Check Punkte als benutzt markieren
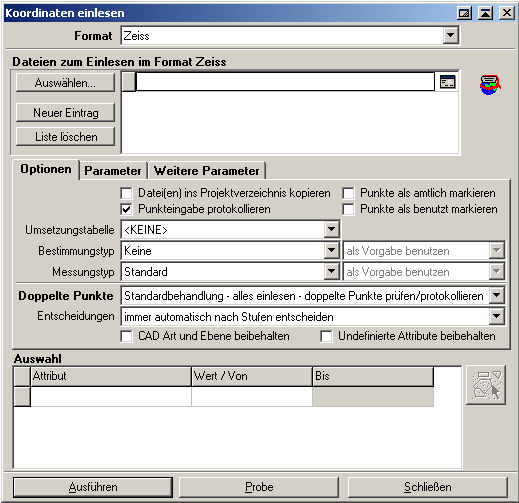This screenshot has height=503, width=519. click(348, 209)
